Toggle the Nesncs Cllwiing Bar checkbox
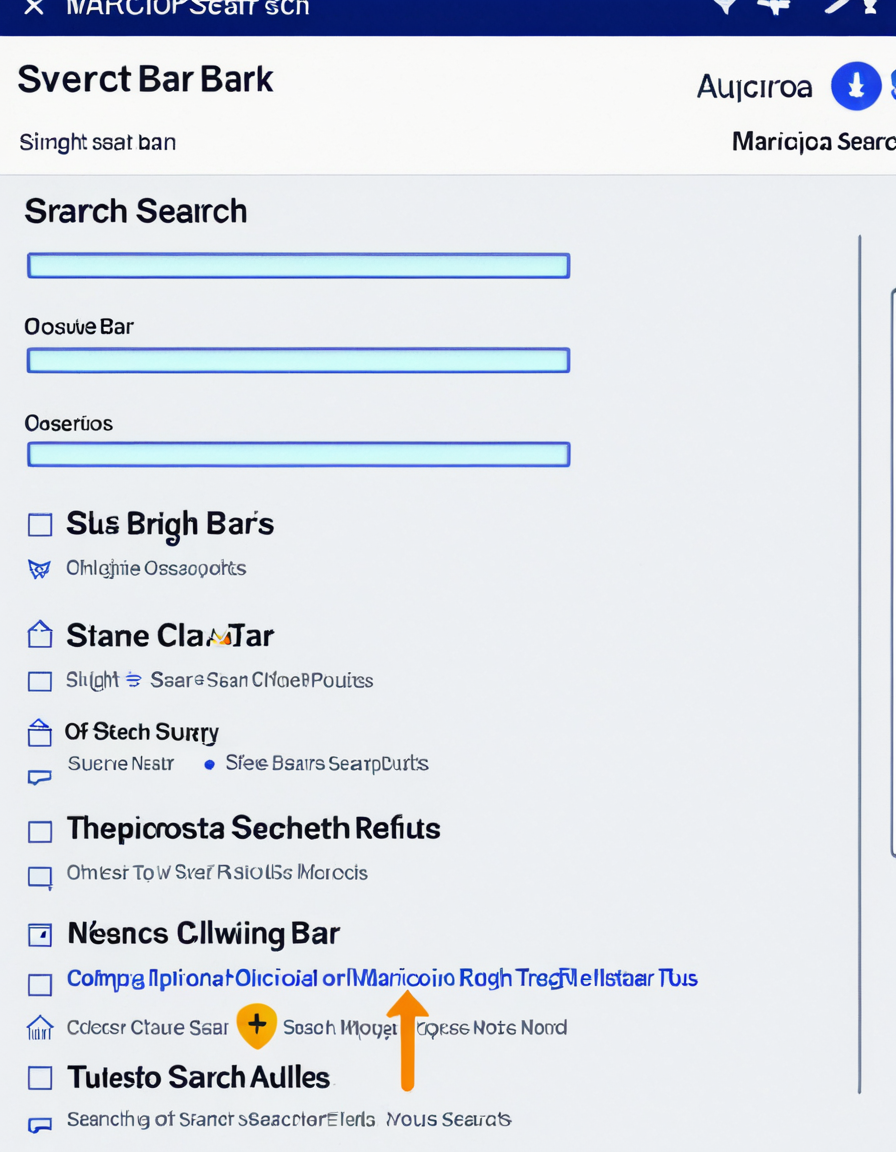This screenshot has height=1152, width=896. click(x=40, y=935)
